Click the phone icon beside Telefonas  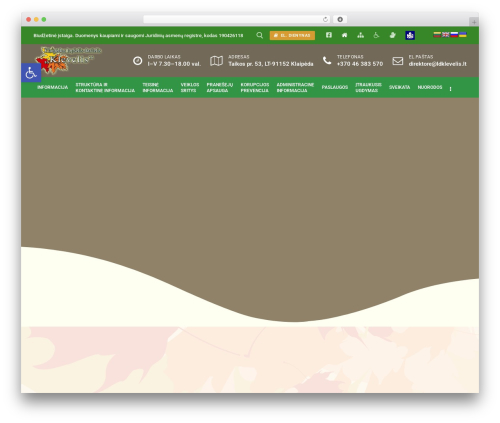[327, 60]
